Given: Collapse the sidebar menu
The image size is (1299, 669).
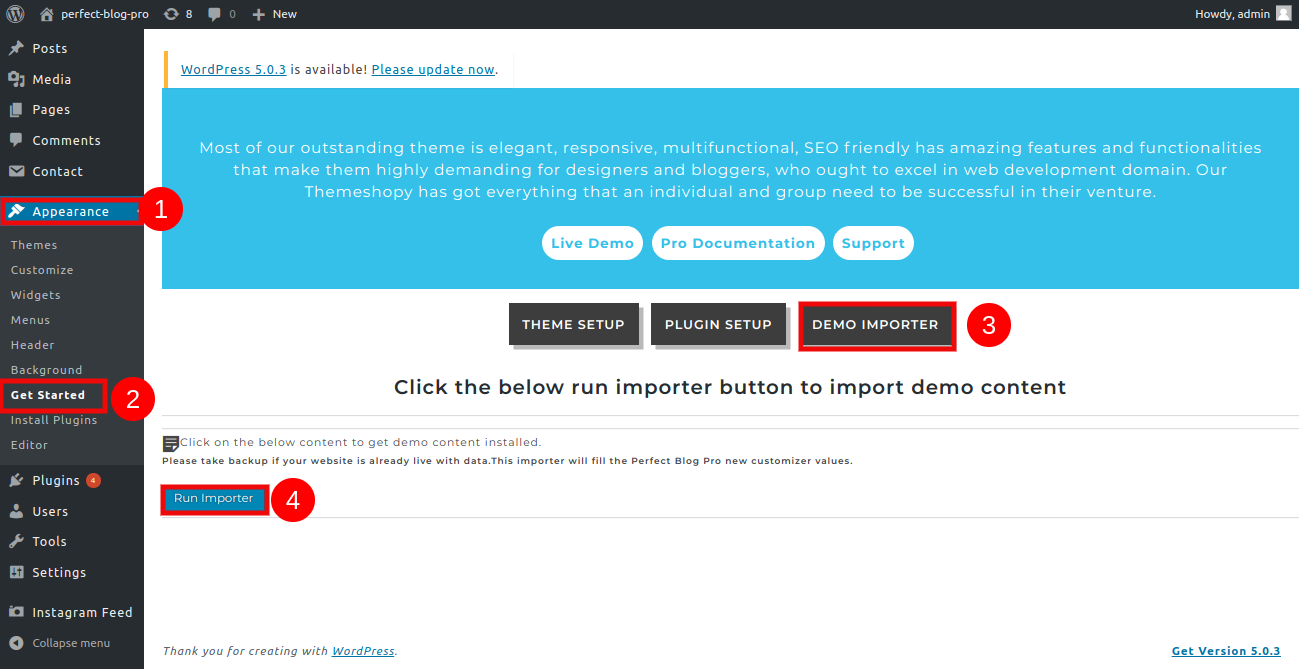Looking at the screenshot, I should 70,643.
